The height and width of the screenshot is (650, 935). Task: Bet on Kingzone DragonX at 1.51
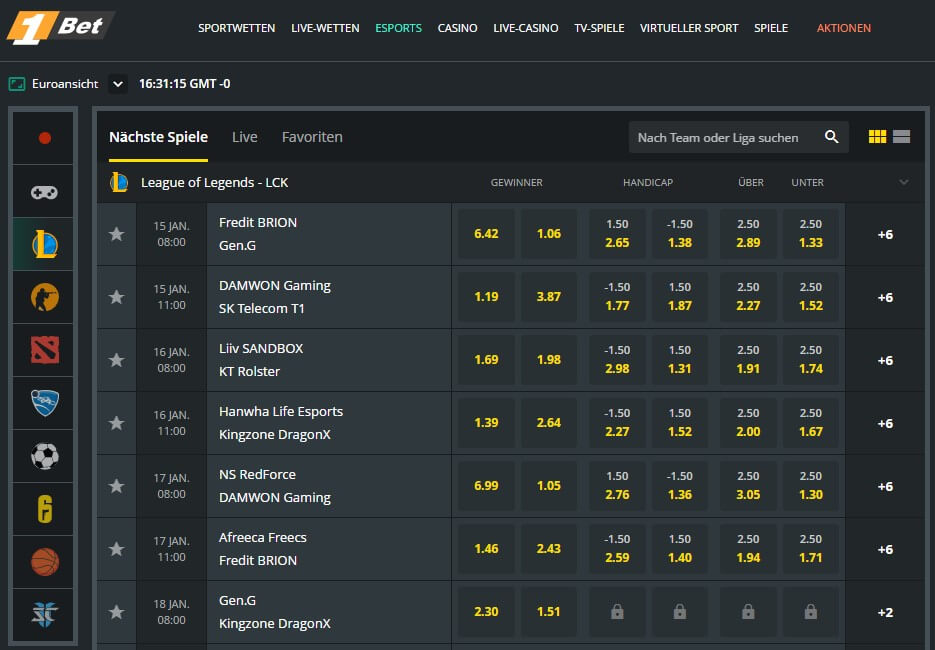tap(549, 612)
